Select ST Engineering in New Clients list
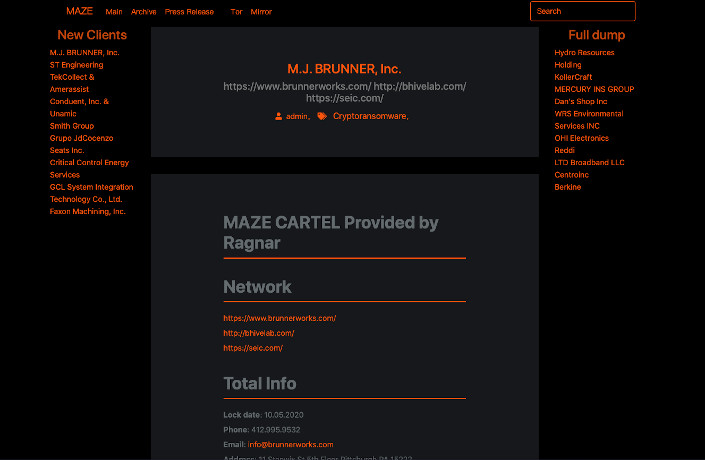This screenshot has height=460, width=705. [x=76, y=65]
